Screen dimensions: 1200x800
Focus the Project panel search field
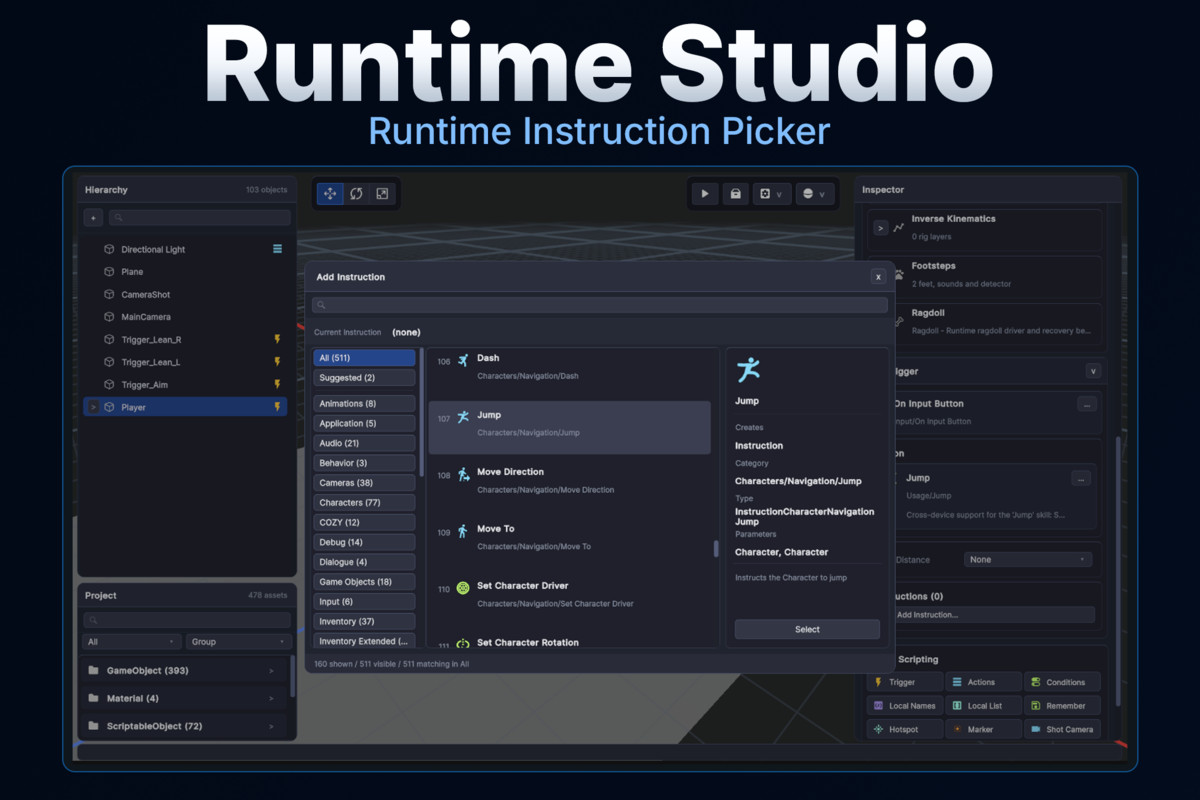[187, 621]
